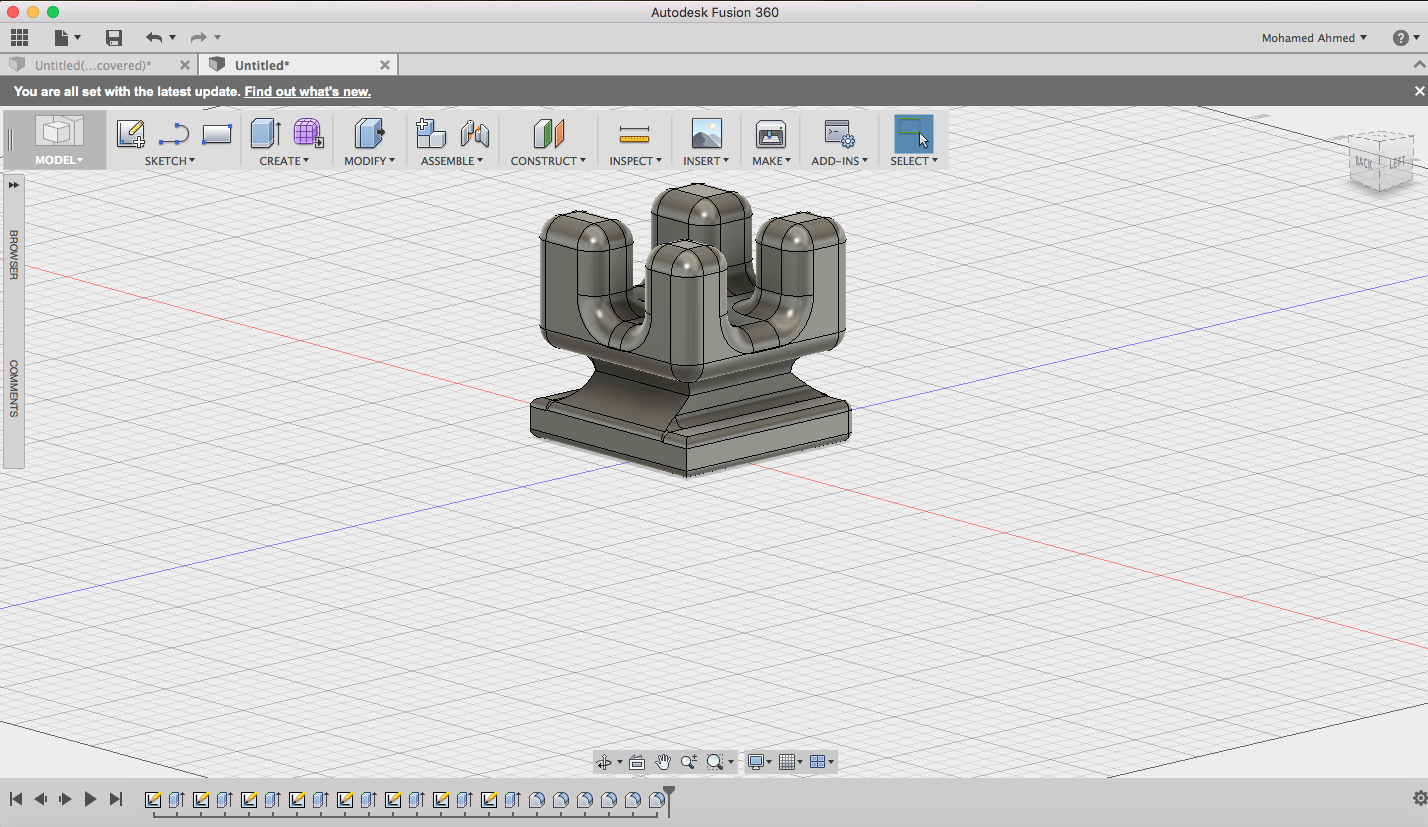The width and height of the screenshot is (1428, 827).
Task: Redo the last undone action
Action: tap(198, 38)
